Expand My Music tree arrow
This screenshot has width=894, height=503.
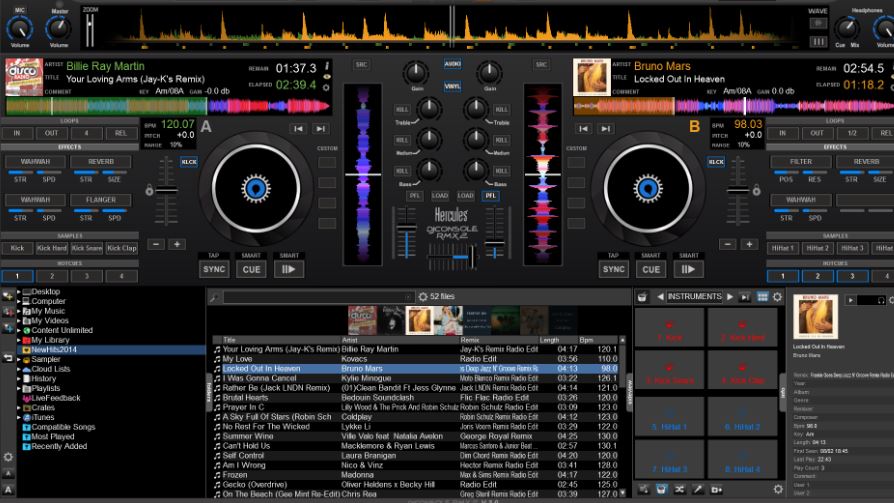18,311
